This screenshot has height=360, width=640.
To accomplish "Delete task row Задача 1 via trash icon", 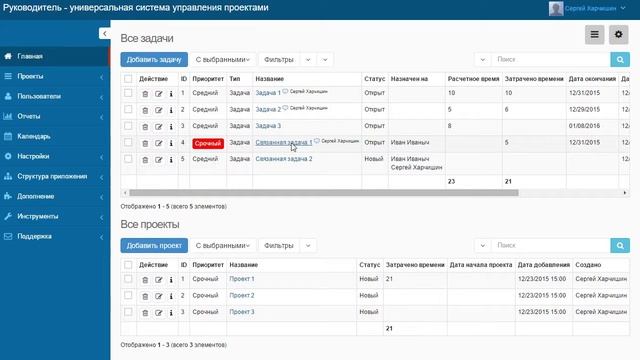I will [x=145, y=94].
